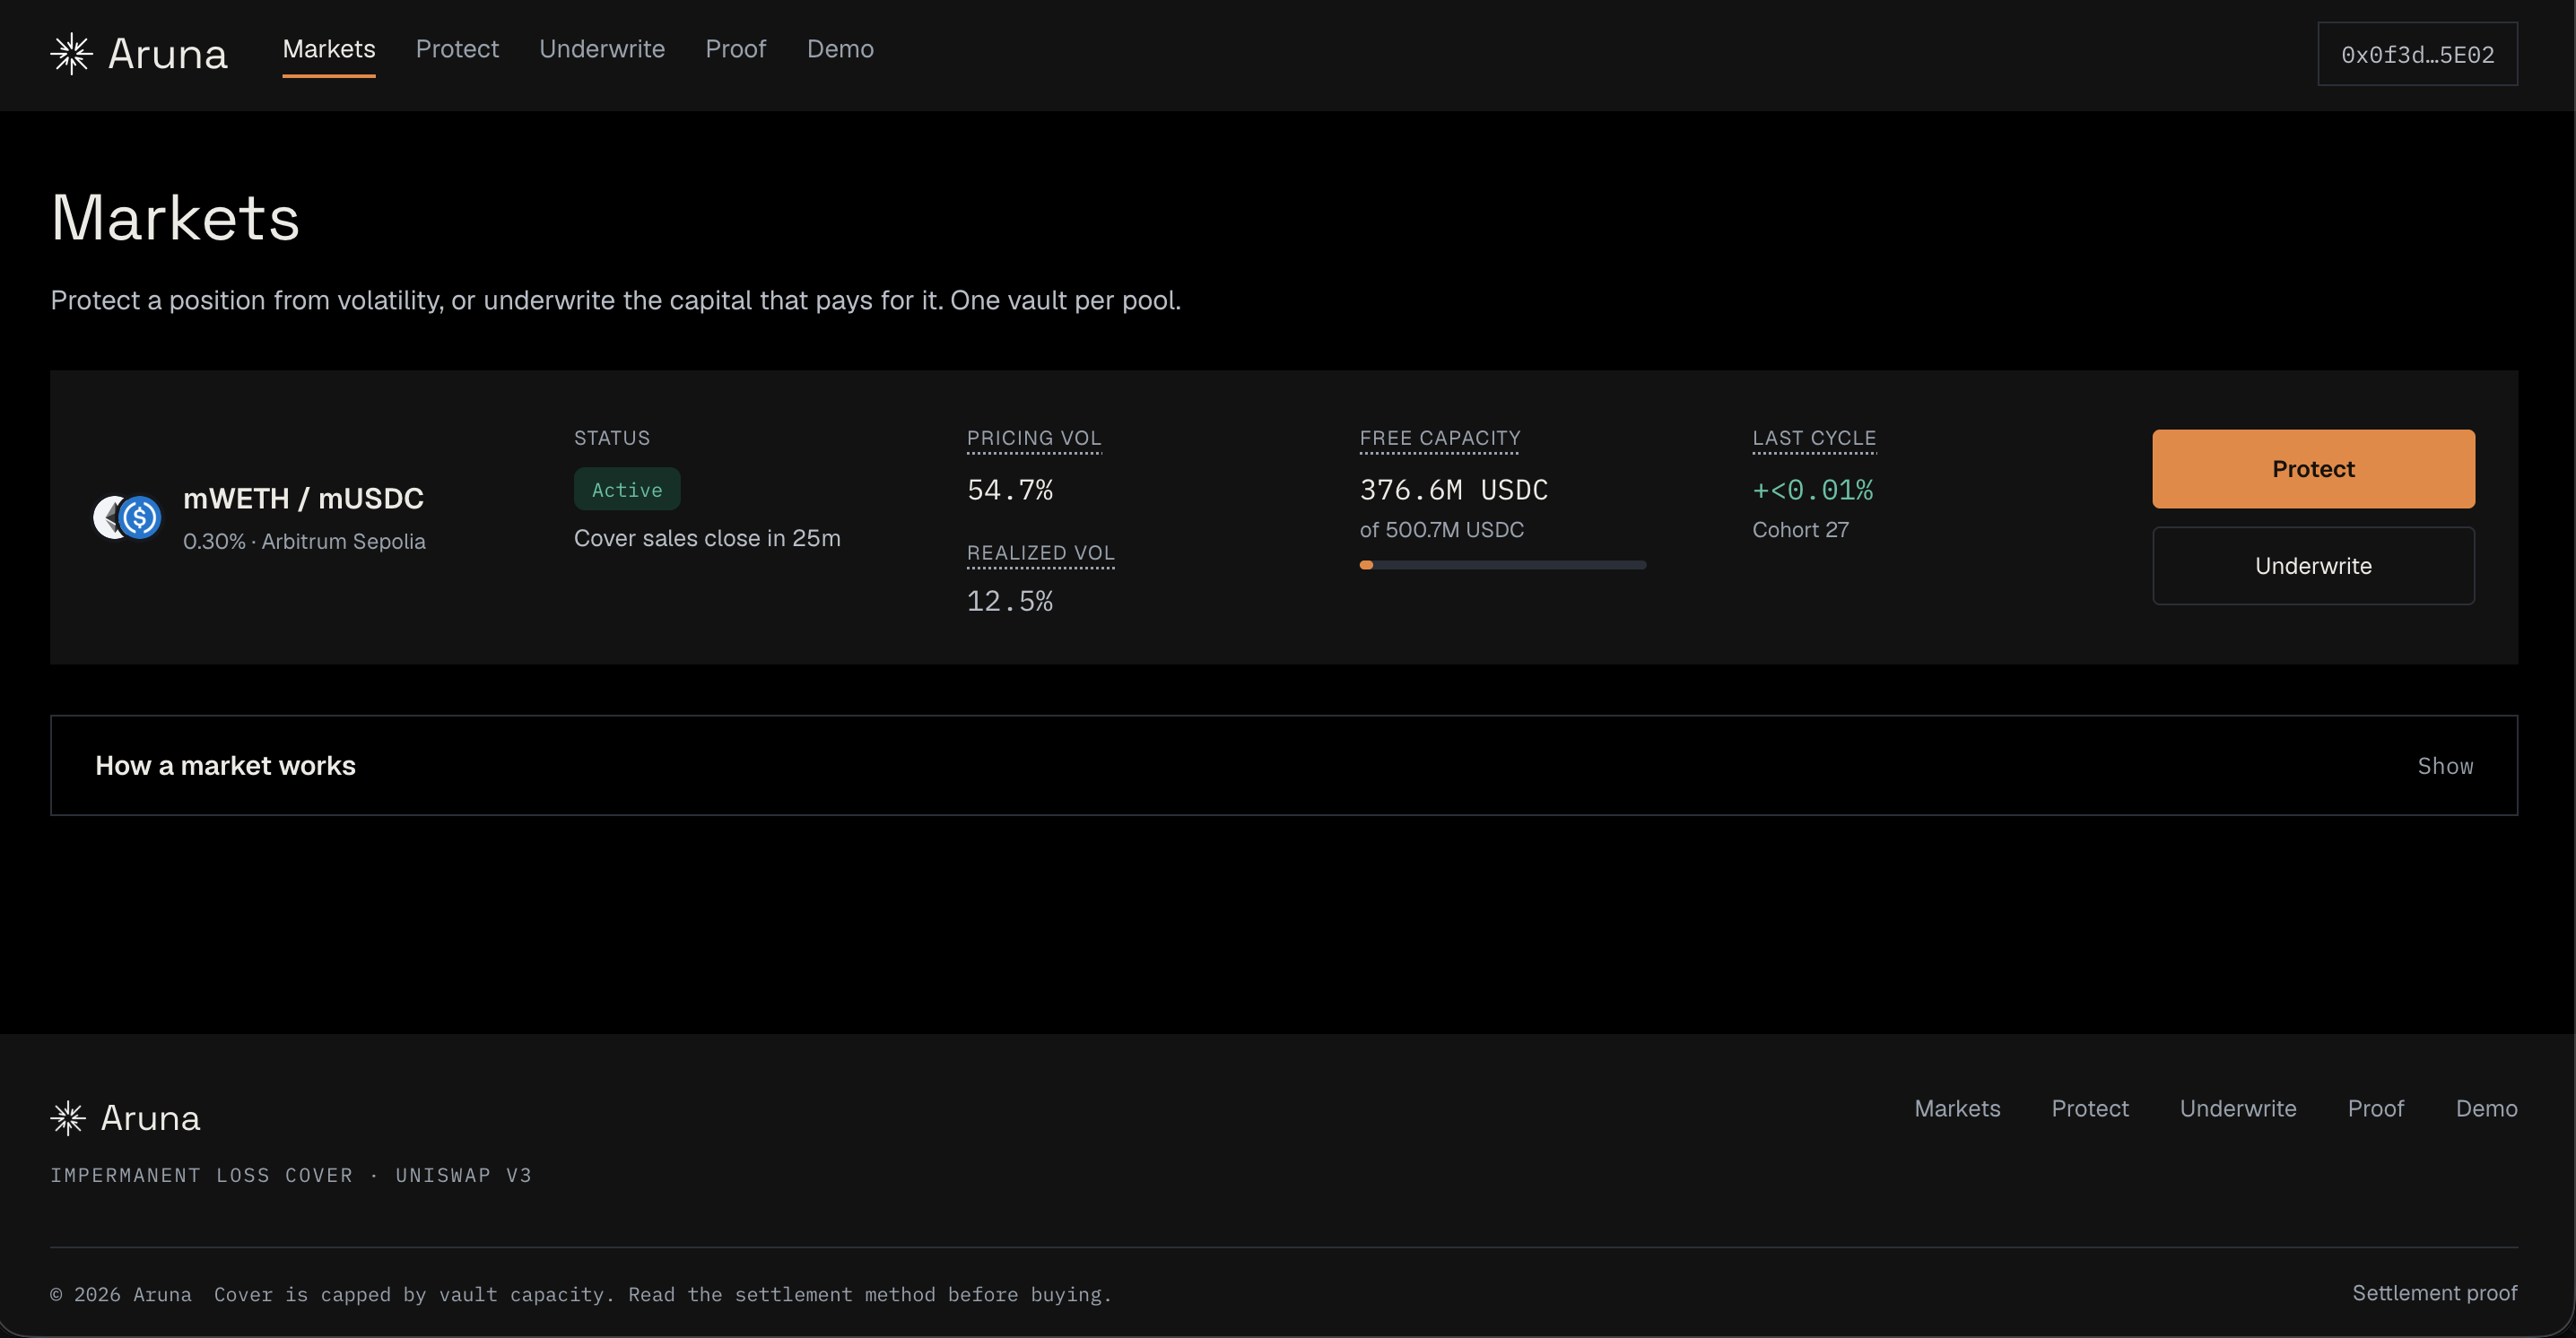Image resolution: width=2576 pixels, height=1338 pixels.
Task: Select the mWETH / mUSDC market name
Action: pyautogui.click(x=303, y=498)
